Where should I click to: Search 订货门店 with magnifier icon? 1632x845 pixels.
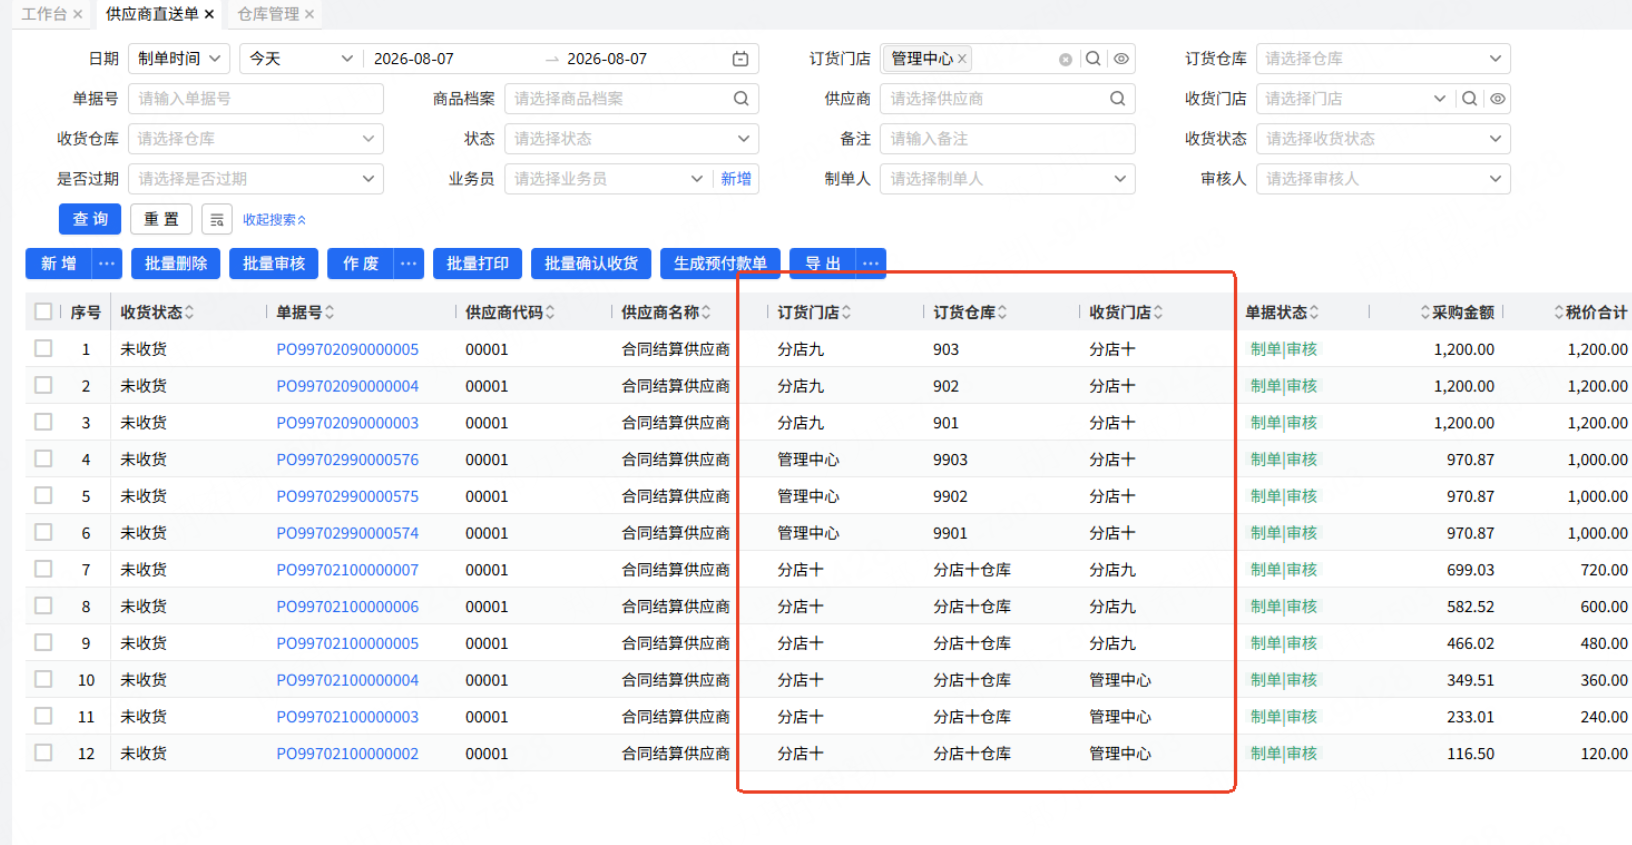click(x=1093, y=59)
